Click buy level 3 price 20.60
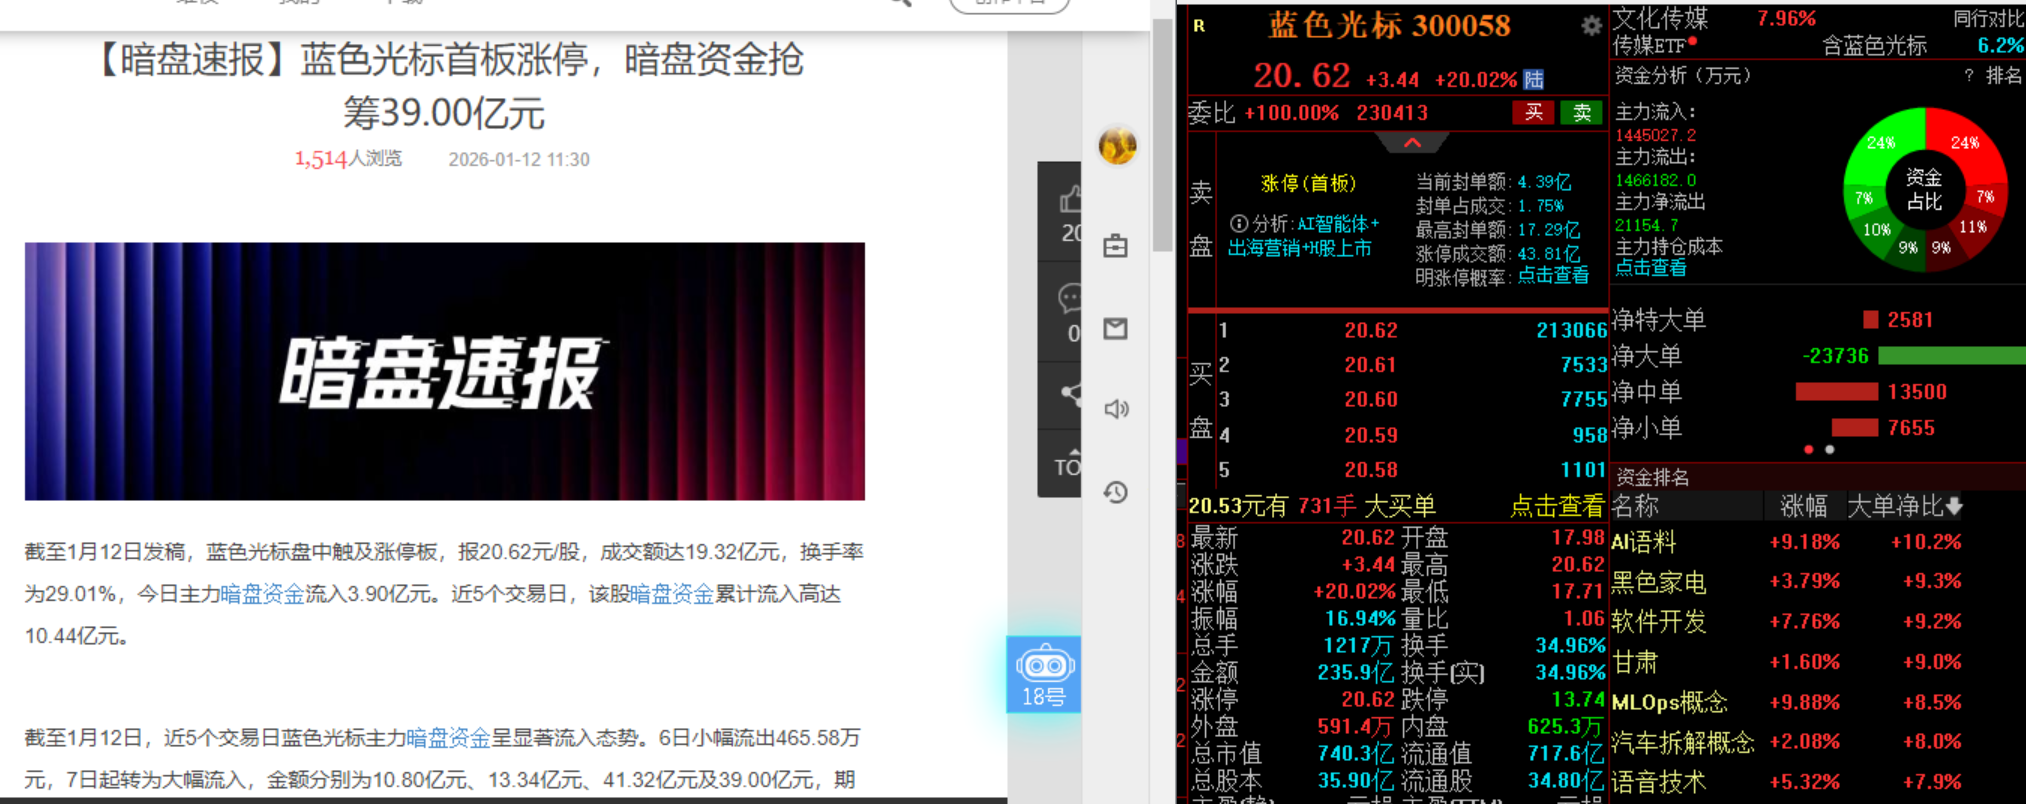 click(1370, 400)
